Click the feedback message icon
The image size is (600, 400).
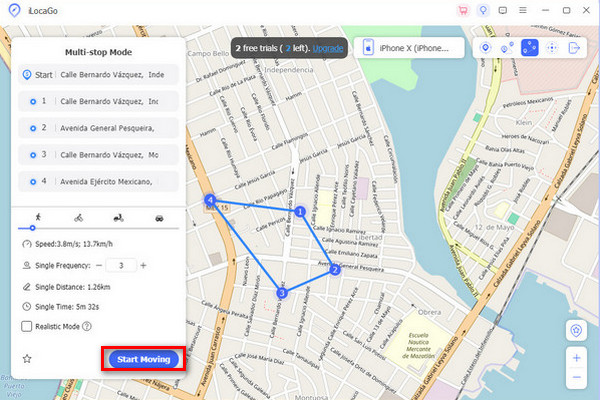(502, 11)
